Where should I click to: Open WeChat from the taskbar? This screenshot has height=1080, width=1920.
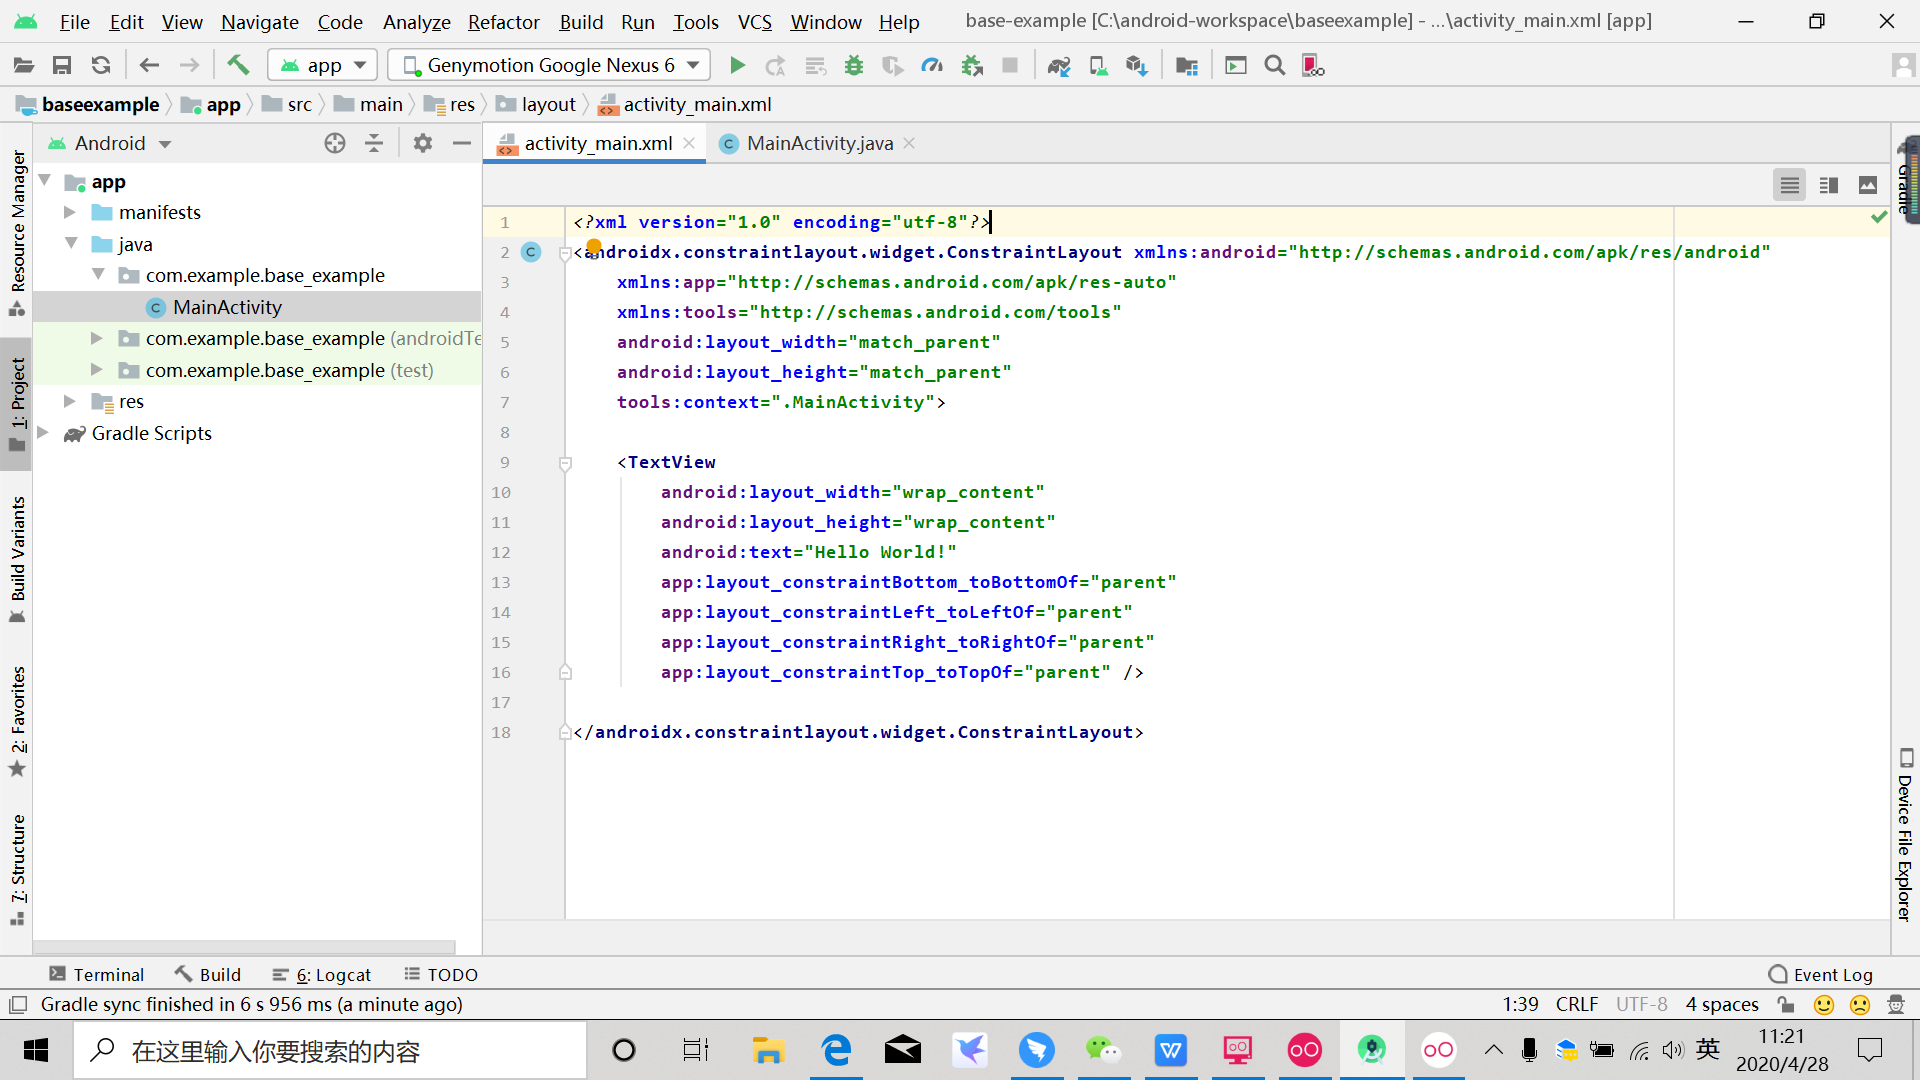[x=1105, y=1050]
